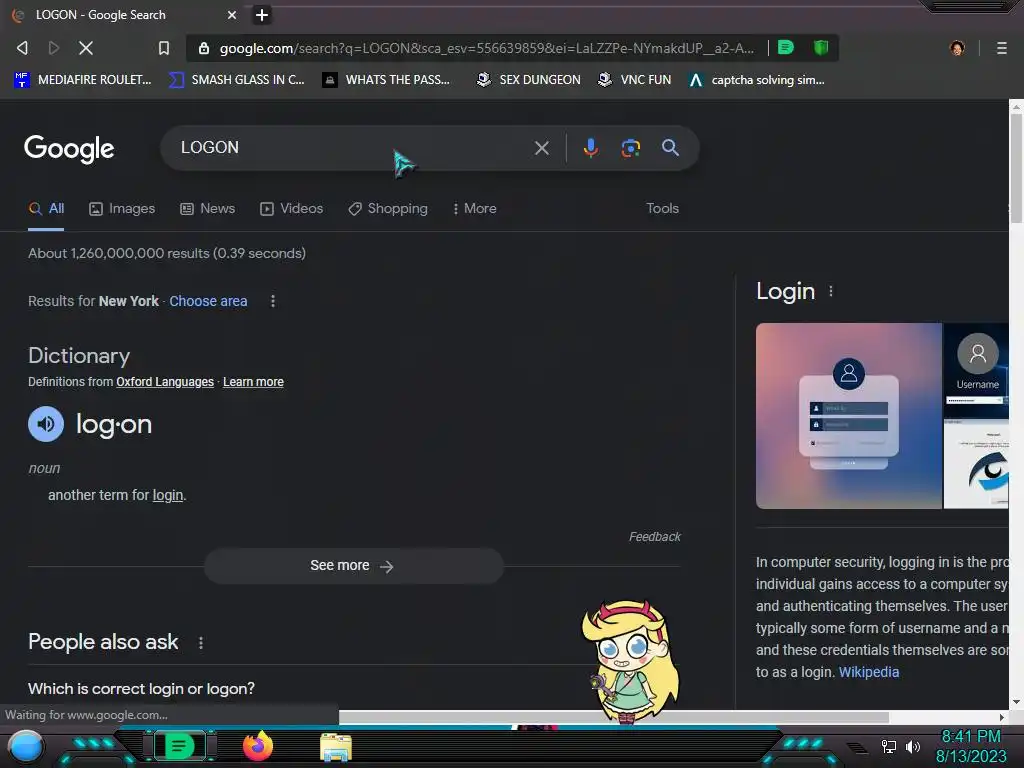Open the Oxford Languages link
Viewport: 1024px width, 768px height.
165,382
